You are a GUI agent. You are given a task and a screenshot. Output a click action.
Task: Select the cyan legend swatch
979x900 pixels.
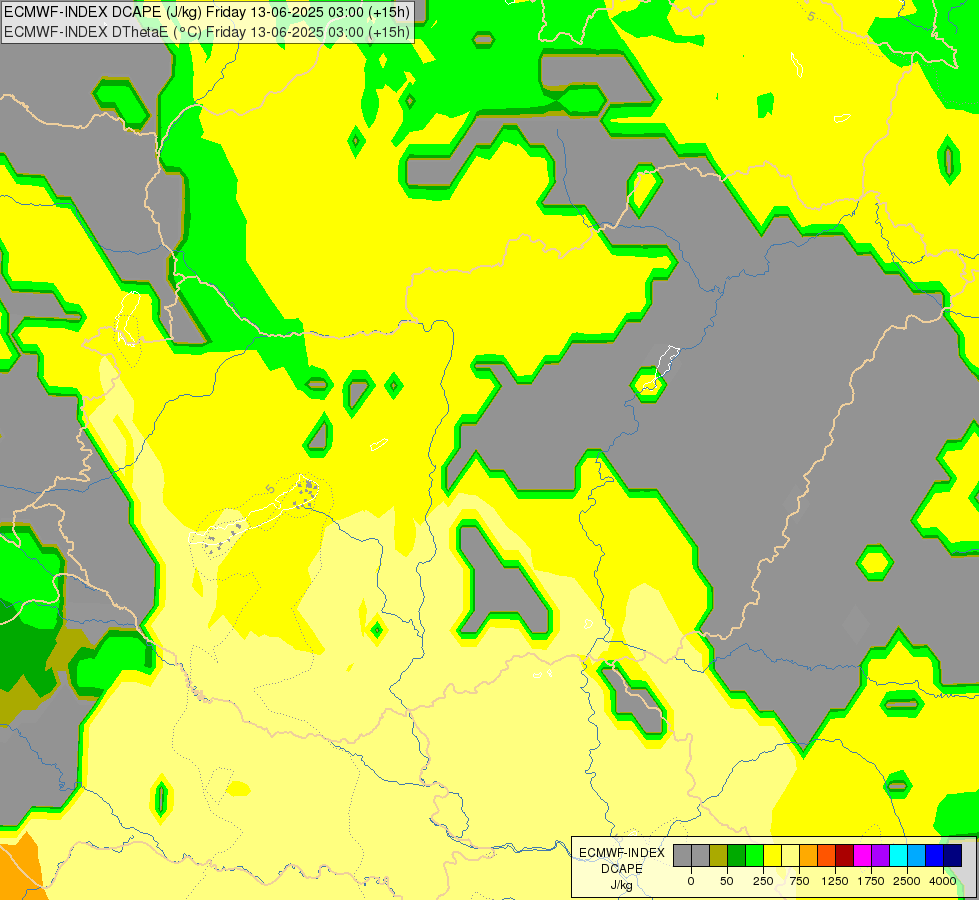coord(898,855)
